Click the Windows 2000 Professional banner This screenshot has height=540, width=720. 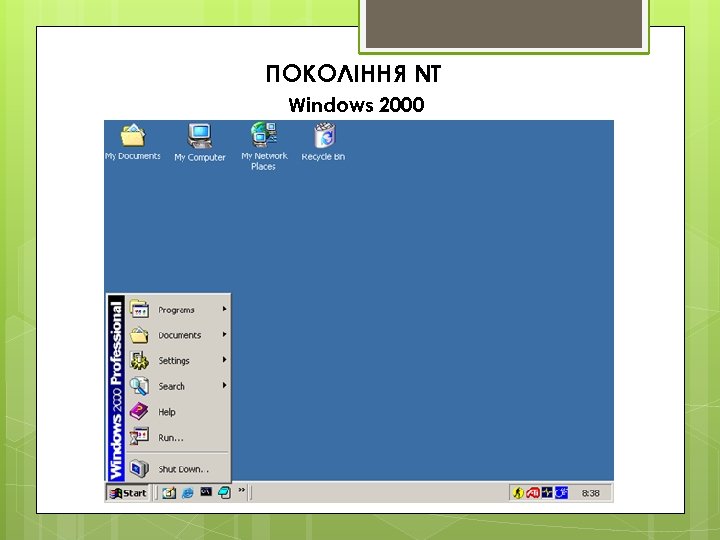coord(116,388)
